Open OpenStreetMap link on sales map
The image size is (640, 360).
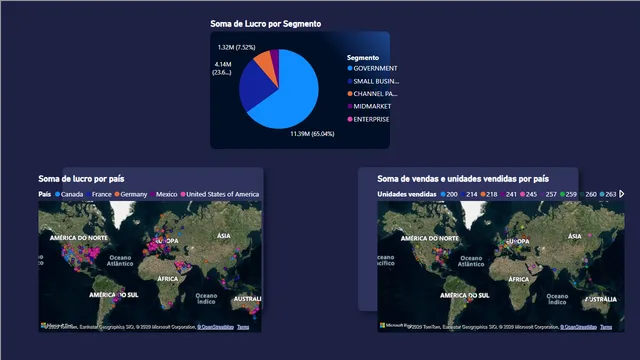point(578,327)
